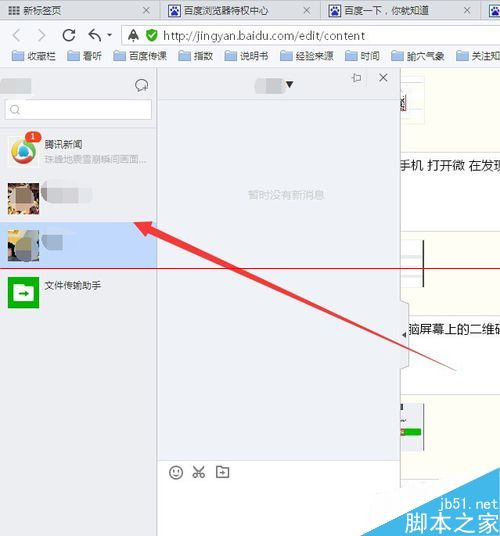This screenshot has width=500, height=536.
Task: Click the 腾讯新闻 avatar with unread badge
Action: [x=23, y=152]
